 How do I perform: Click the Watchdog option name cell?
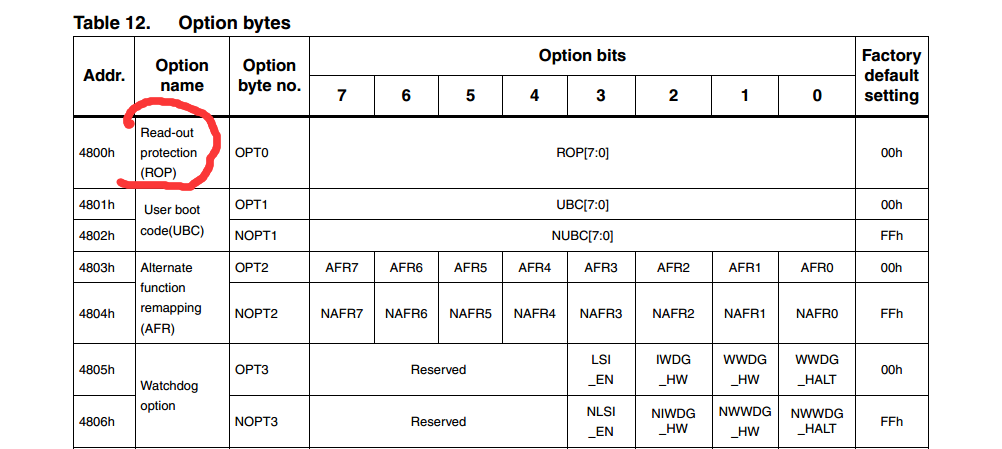point(182,395)
